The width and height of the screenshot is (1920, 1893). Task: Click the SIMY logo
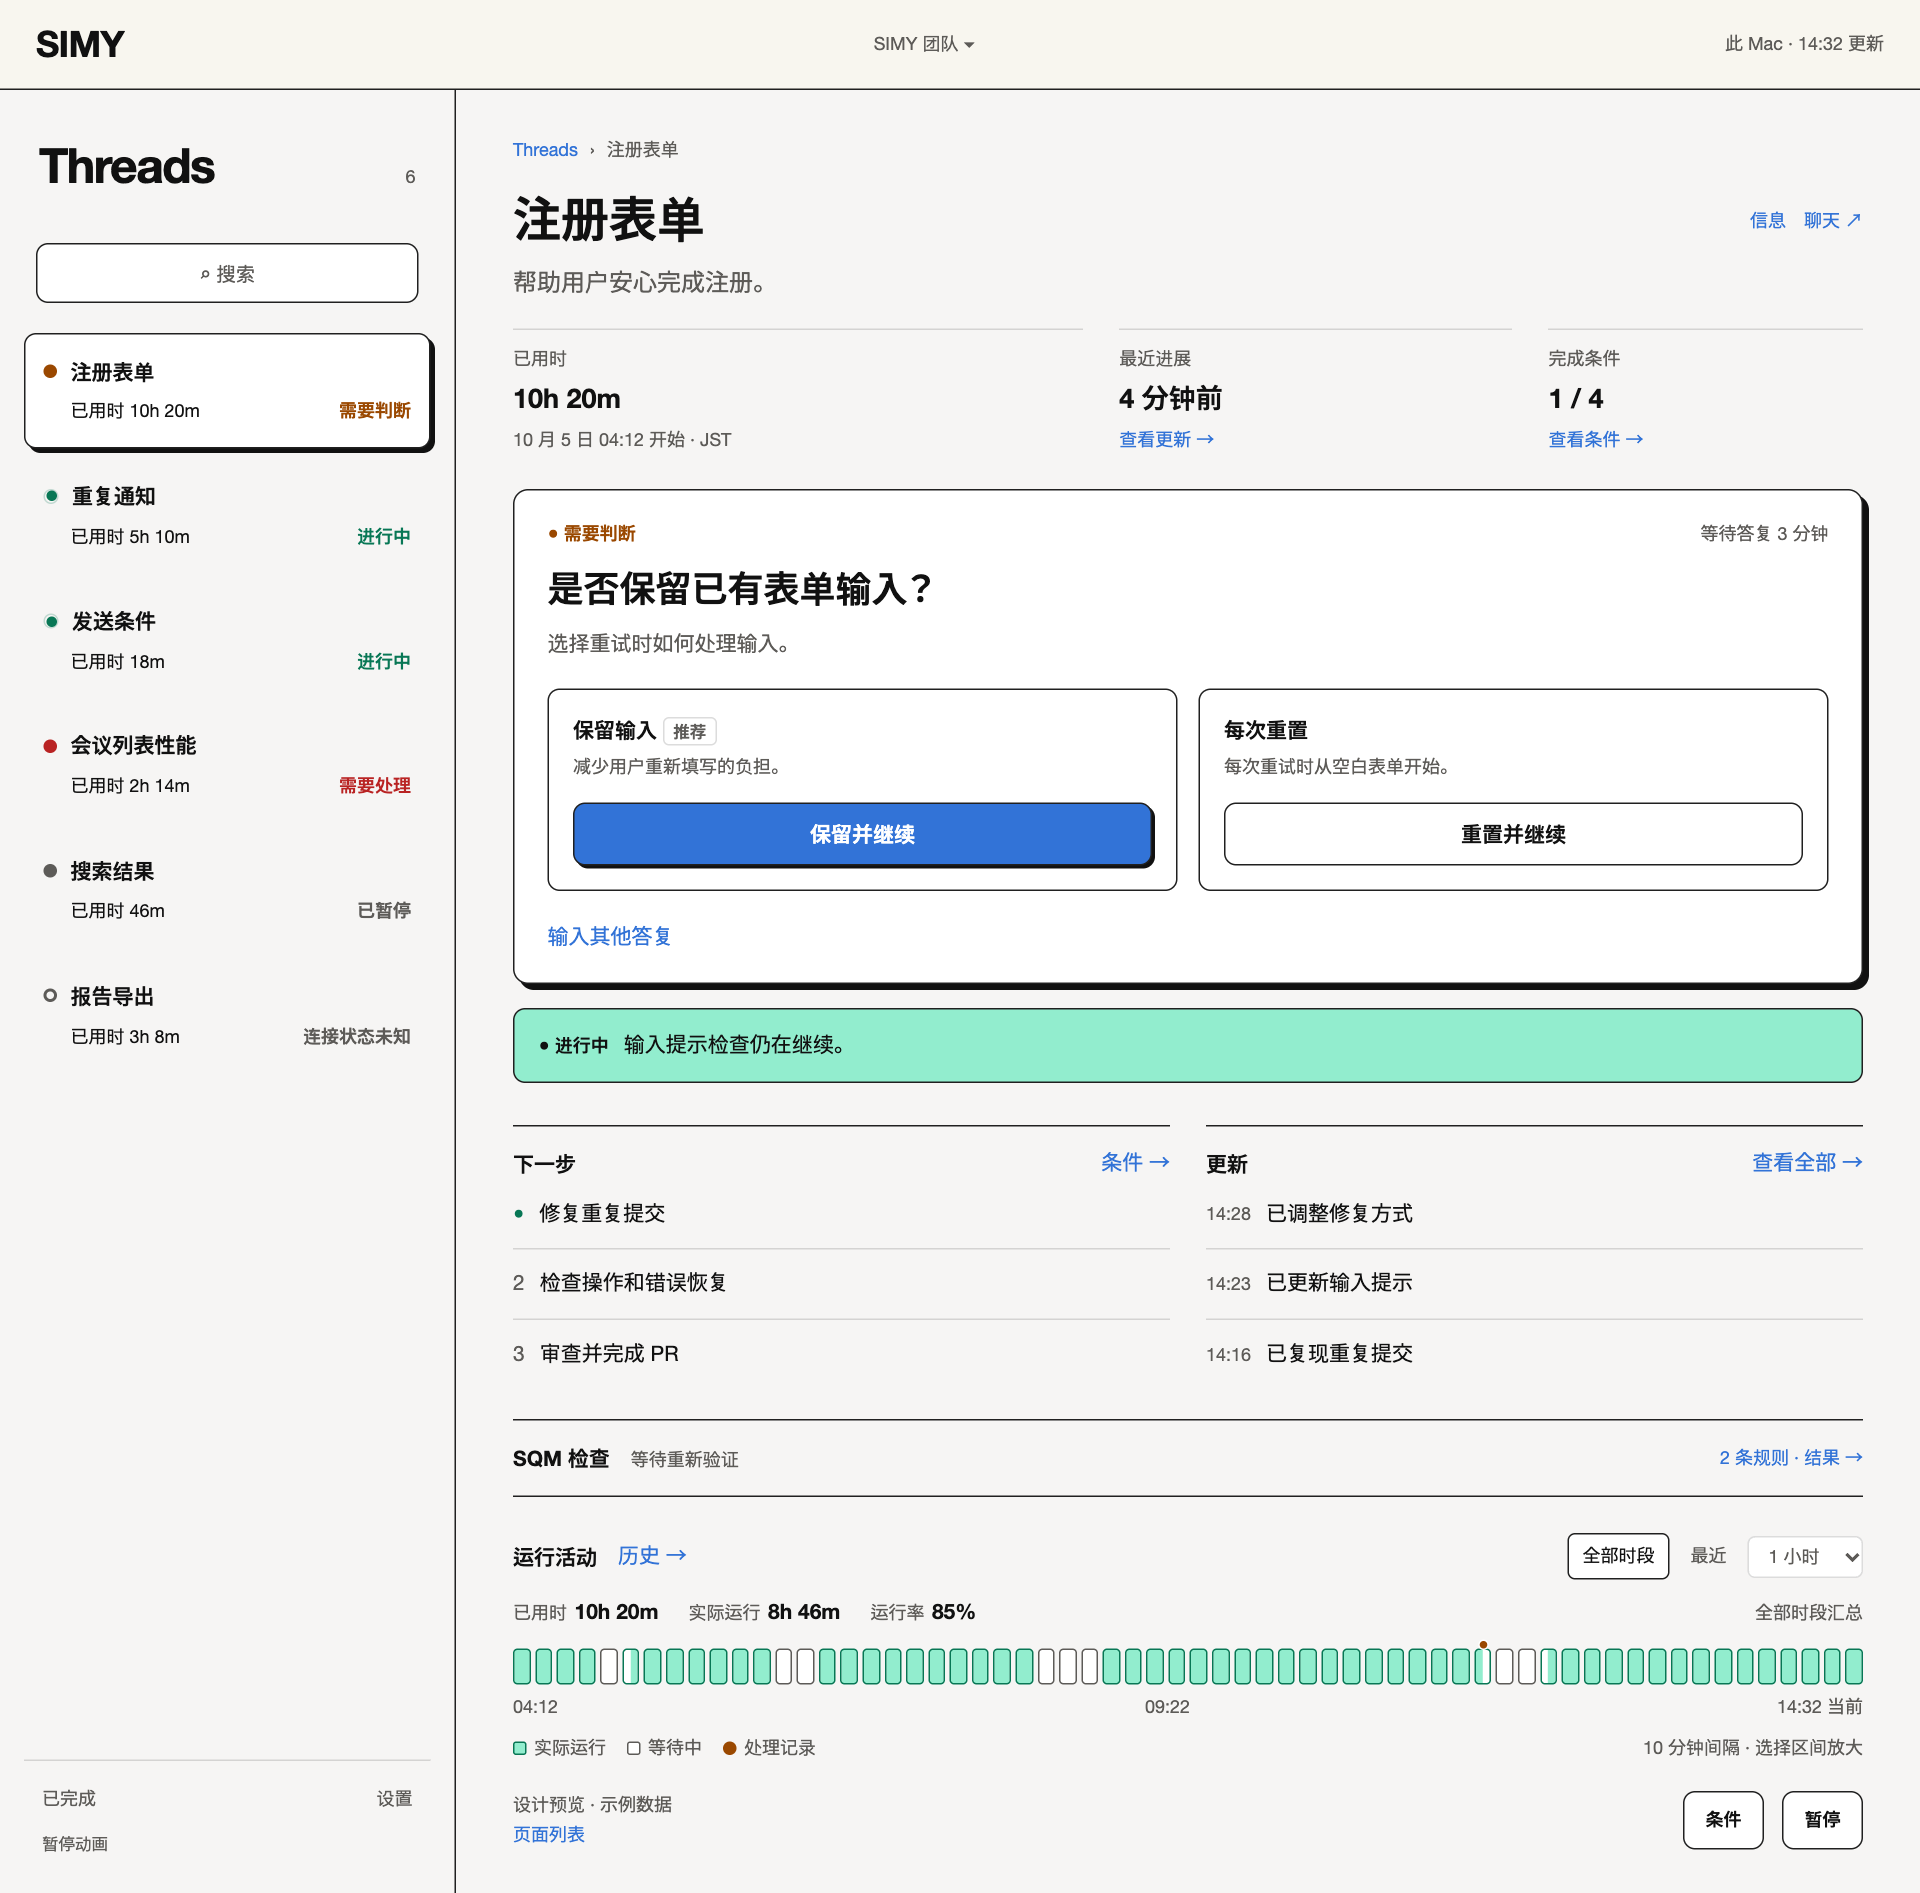coord(80,44)
